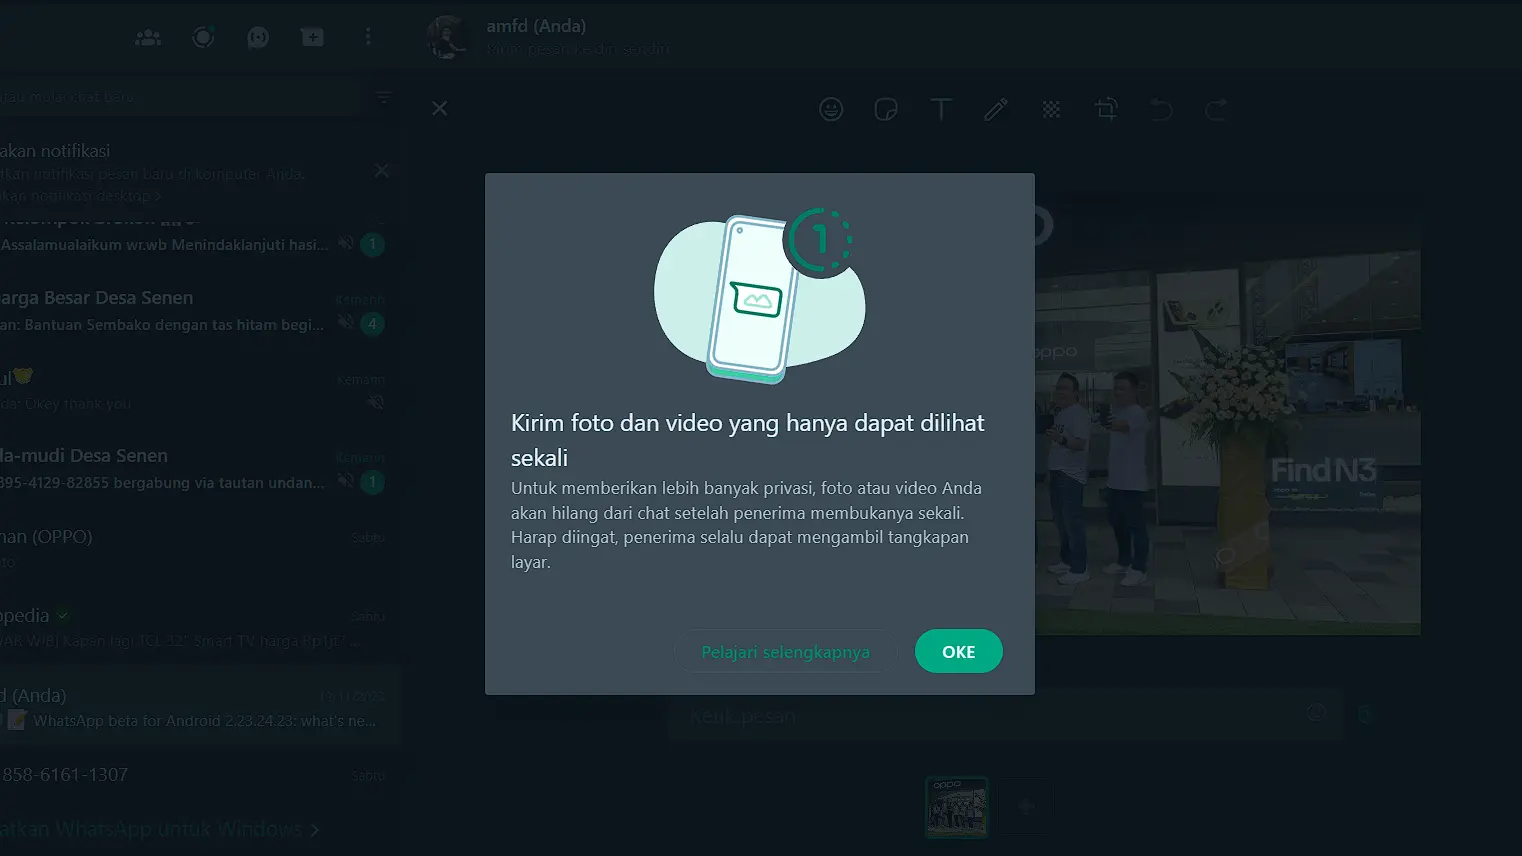Select the sticker tool in the editor toolbar
Screen dimensions: 1522x856
(x=886, y=109)
